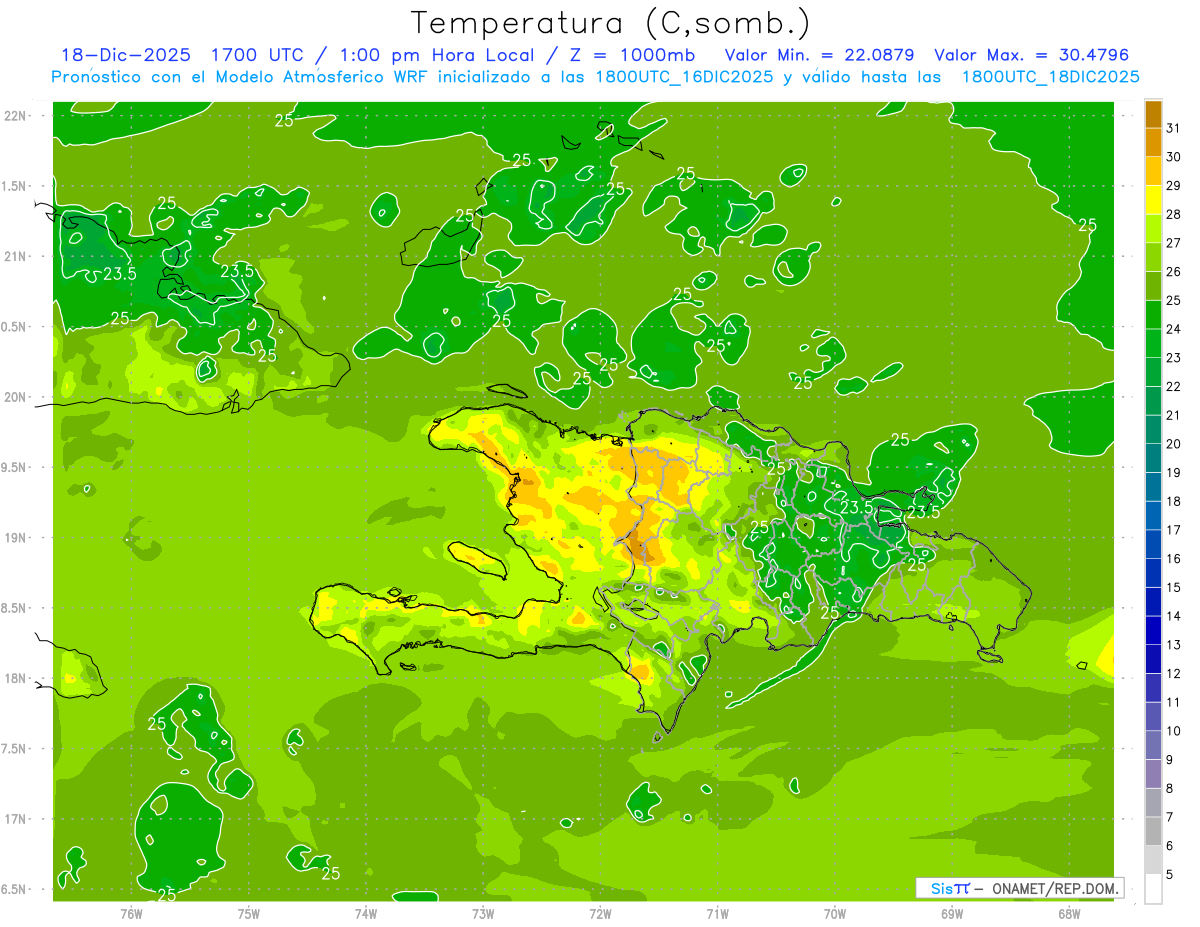
Task: Click the '19N' latitude axis label
Action: [x=17, y=538]
